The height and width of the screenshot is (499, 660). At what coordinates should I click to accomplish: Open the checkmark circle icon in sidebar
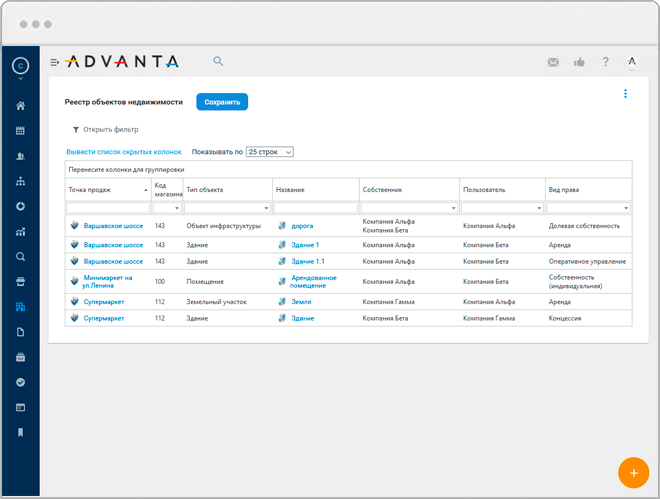tap(20, 382)
